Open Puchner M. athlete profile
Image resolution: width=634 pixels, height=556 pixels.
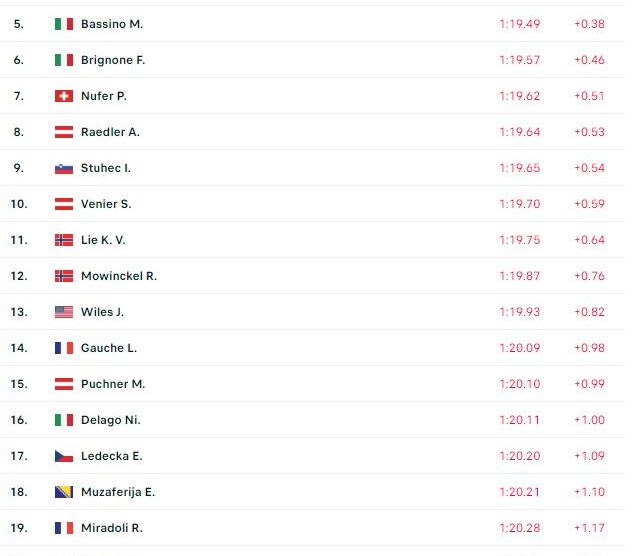click(x=113, y=384)
